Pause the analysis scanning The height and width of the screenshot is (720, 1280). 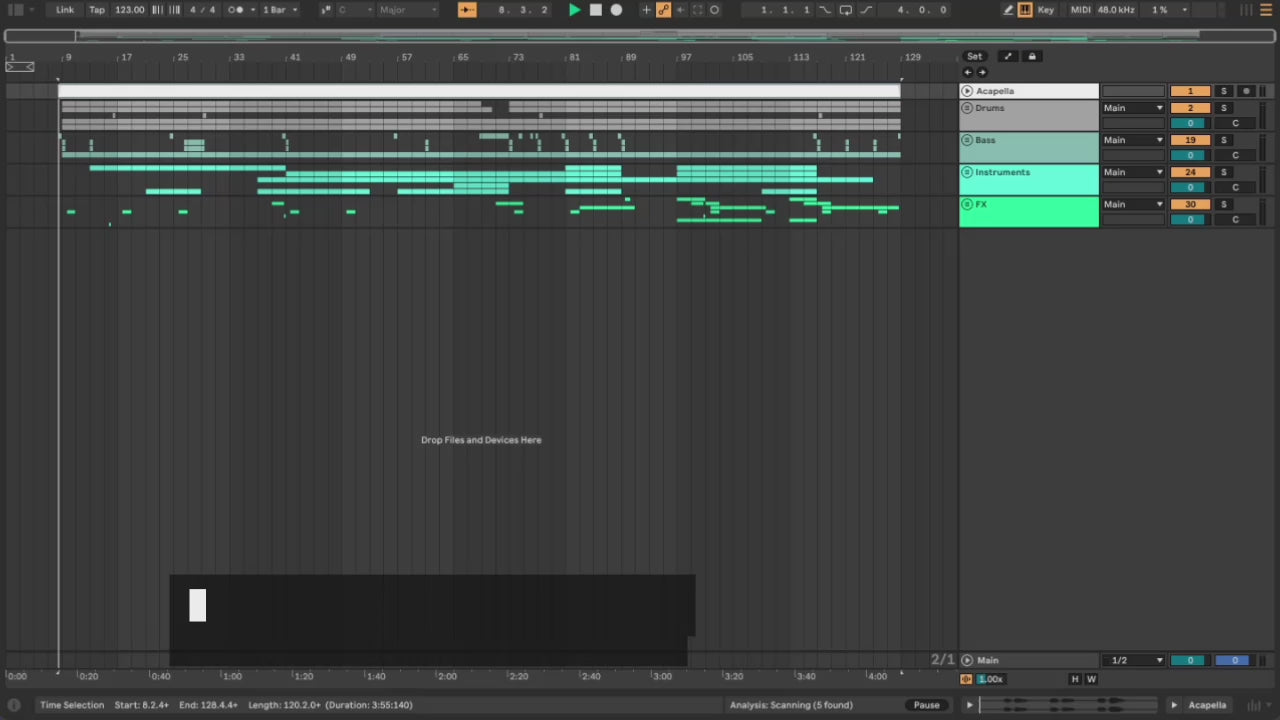click(x=926, y=705)
